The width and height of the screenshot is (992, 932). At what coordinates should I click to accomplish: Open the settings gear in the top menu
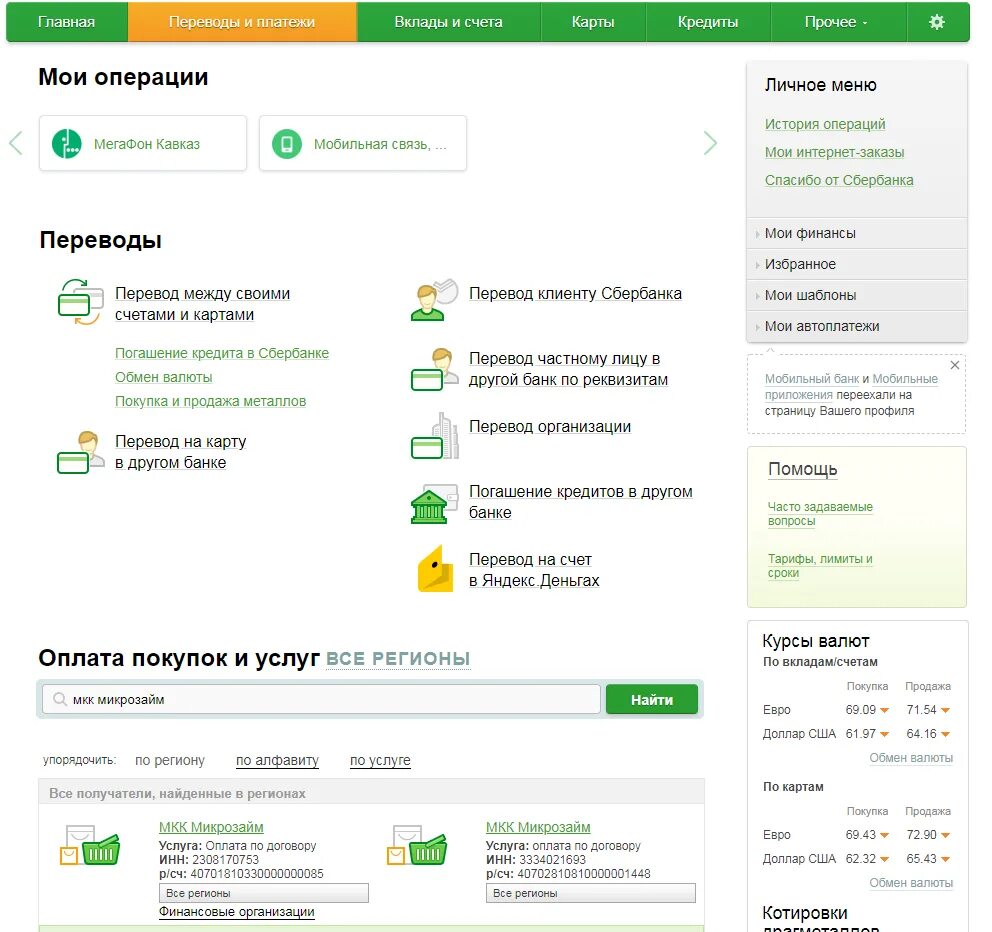[x=936, y=22]
